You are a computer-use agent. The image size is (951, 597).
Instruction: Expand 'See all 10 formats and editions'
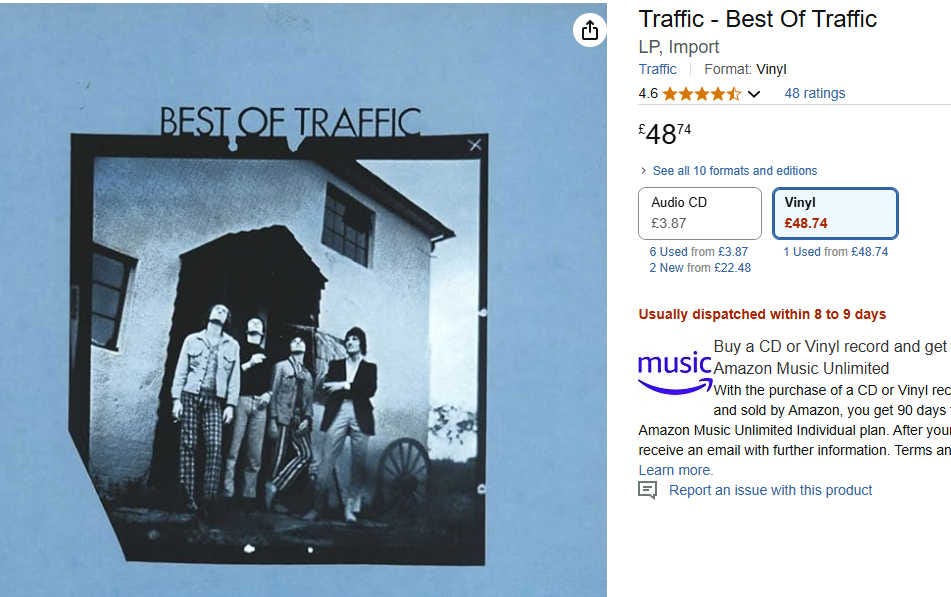coord(734,171)
